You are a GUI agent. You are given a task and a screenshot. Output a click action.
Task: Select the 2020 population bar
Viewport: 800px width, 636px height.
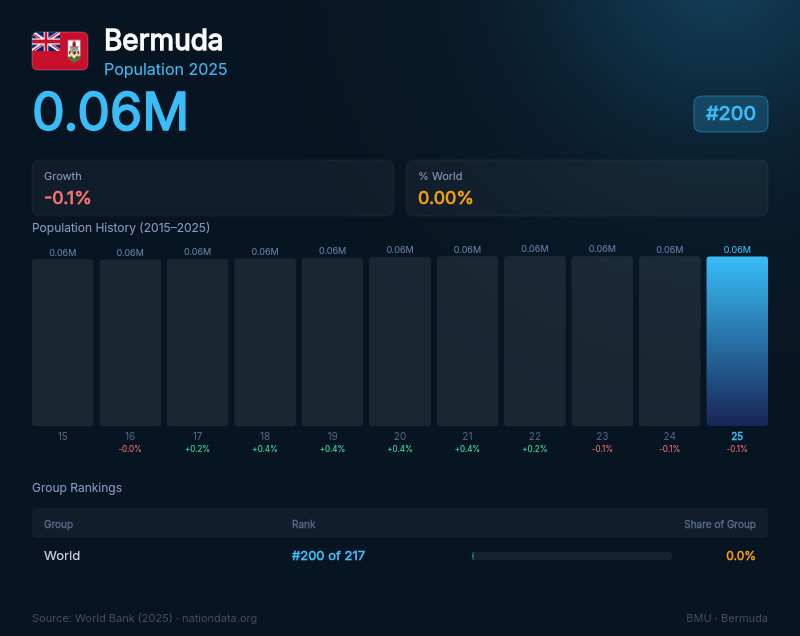[x=400, y=341]
